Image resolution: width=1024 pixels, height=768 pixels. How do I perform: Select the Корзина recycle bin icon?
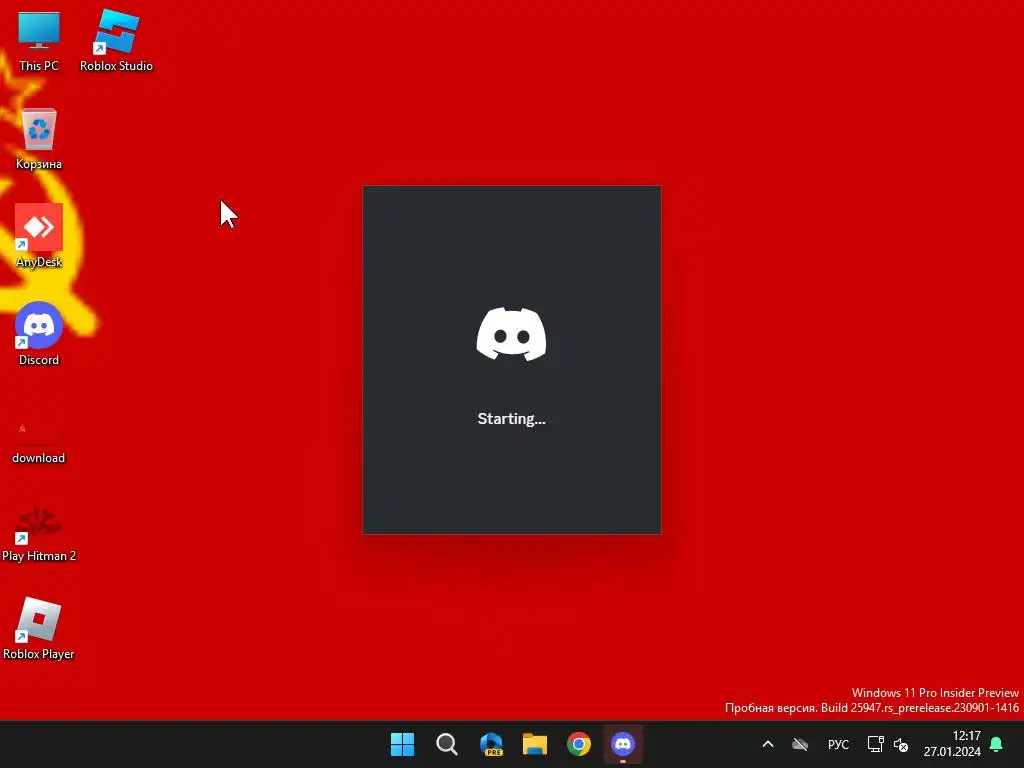coord(39,139)
